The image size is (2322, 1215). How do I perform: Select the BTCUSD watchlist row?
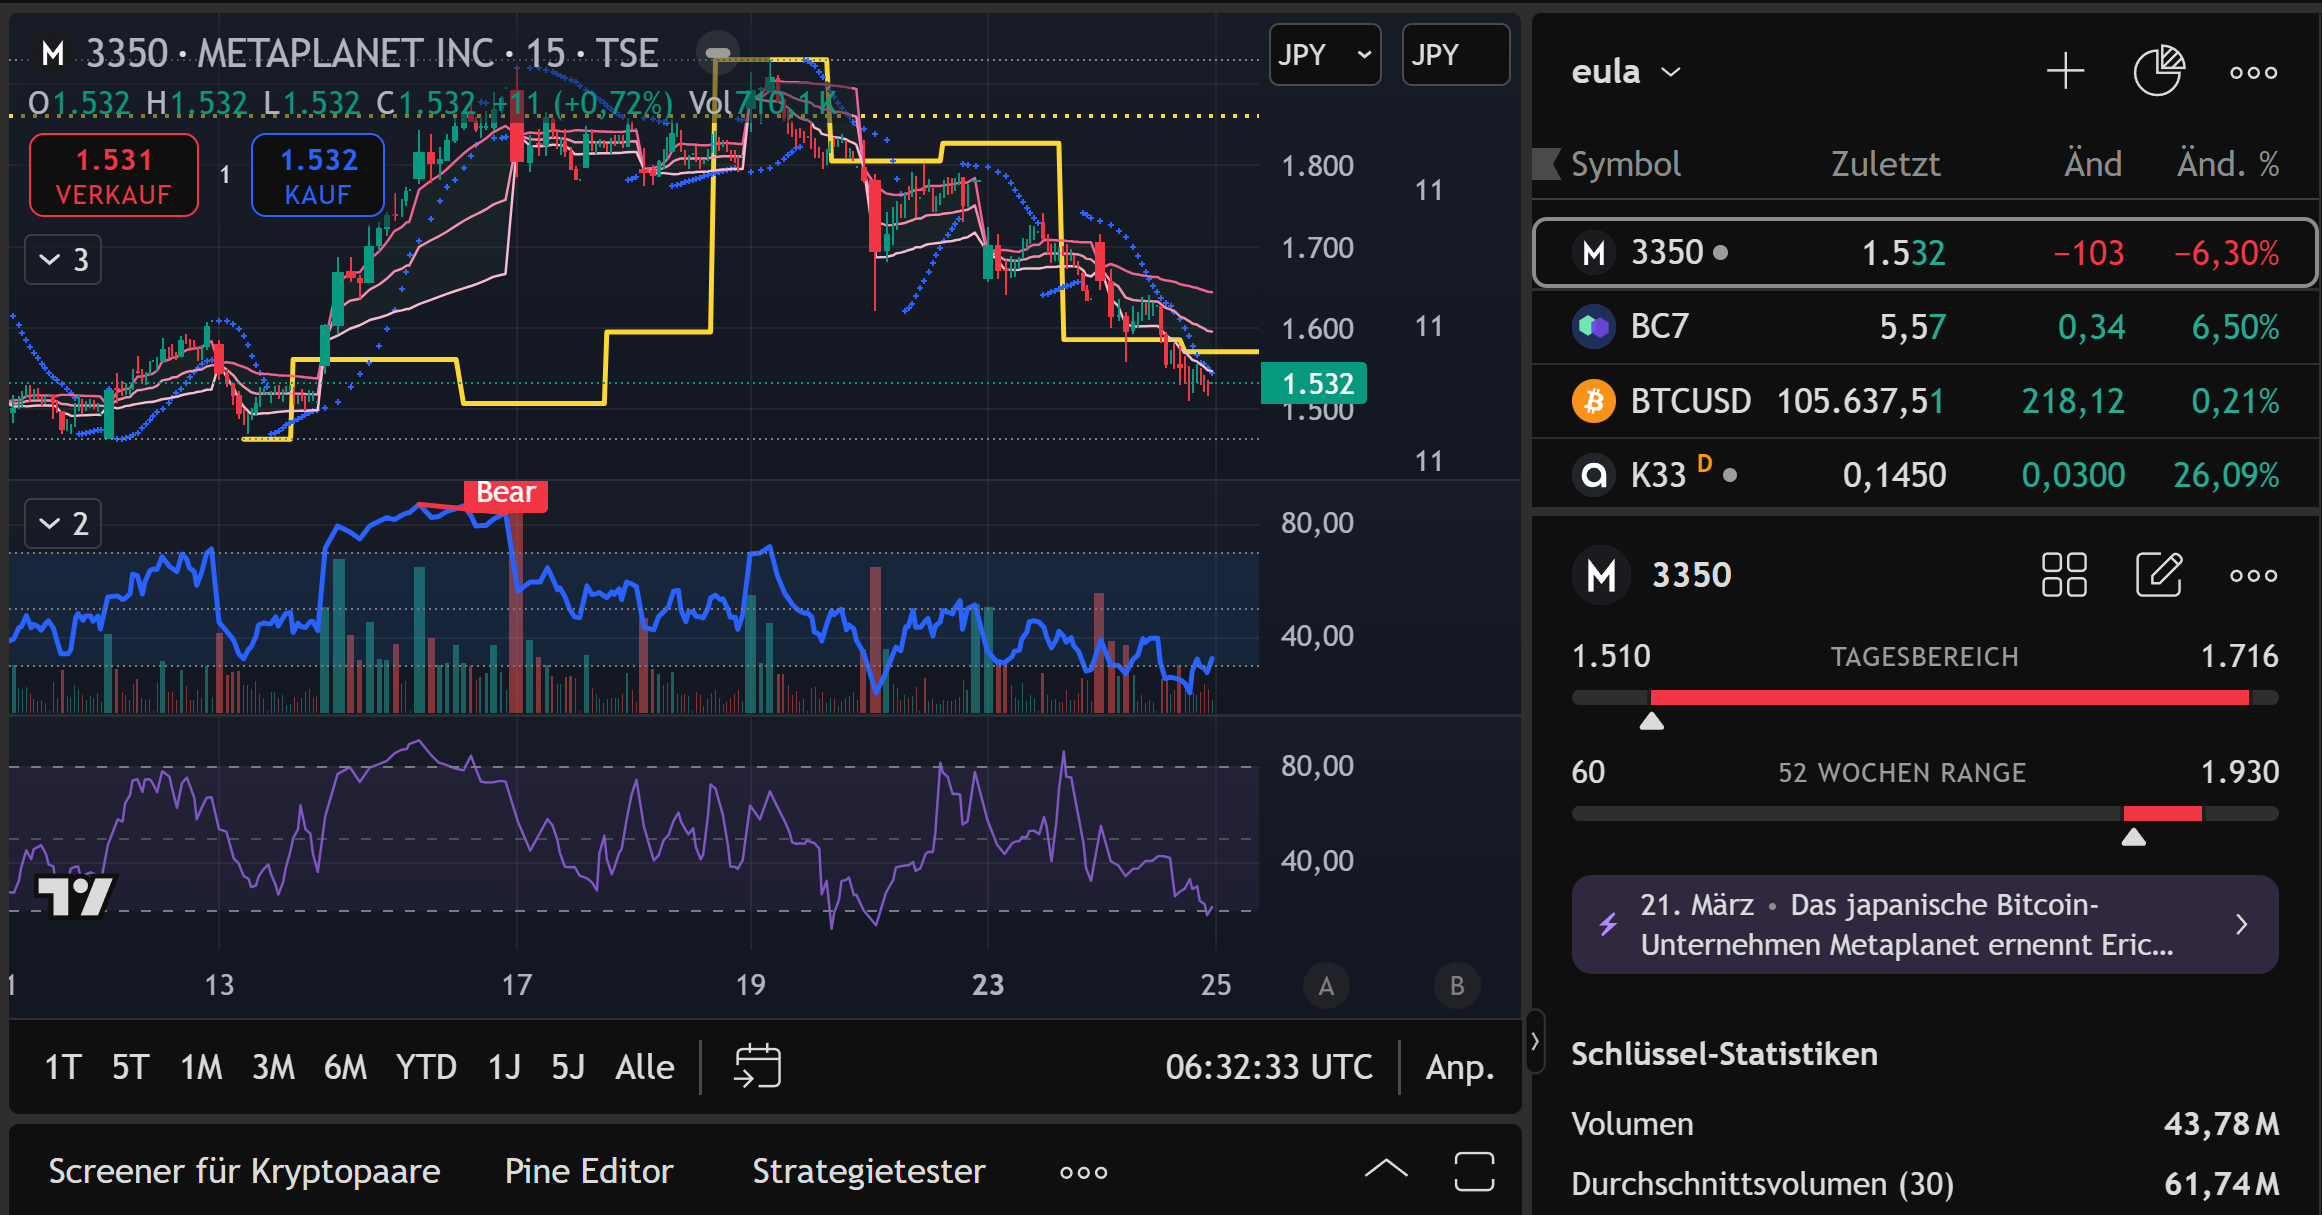pos(1925,401)
